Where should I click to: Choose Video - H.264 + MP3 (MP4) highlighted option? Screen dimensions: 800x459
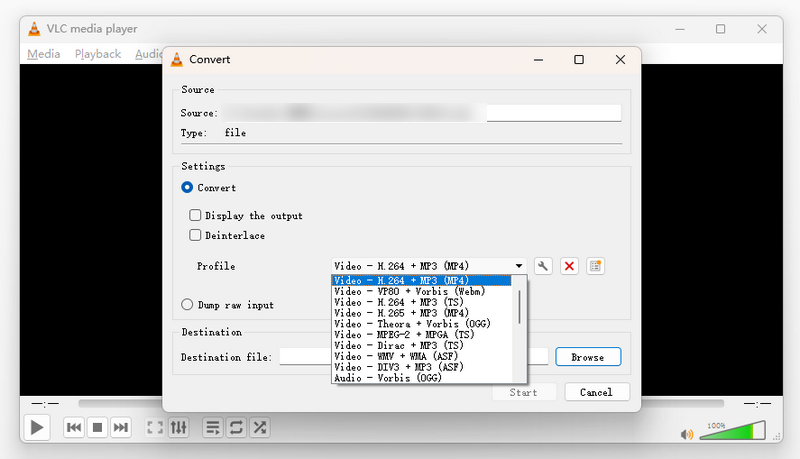click(421, 280)
